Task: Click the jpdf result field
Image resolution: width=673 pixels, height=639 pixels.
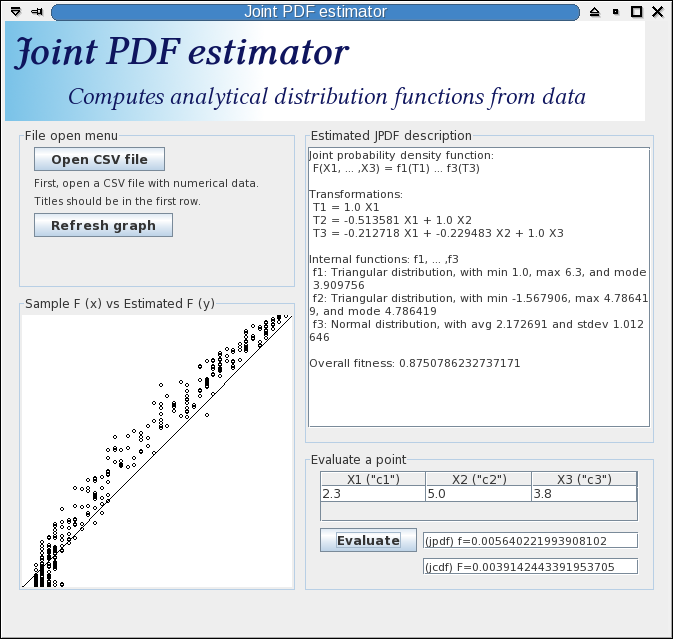Action: pos(530,541)
